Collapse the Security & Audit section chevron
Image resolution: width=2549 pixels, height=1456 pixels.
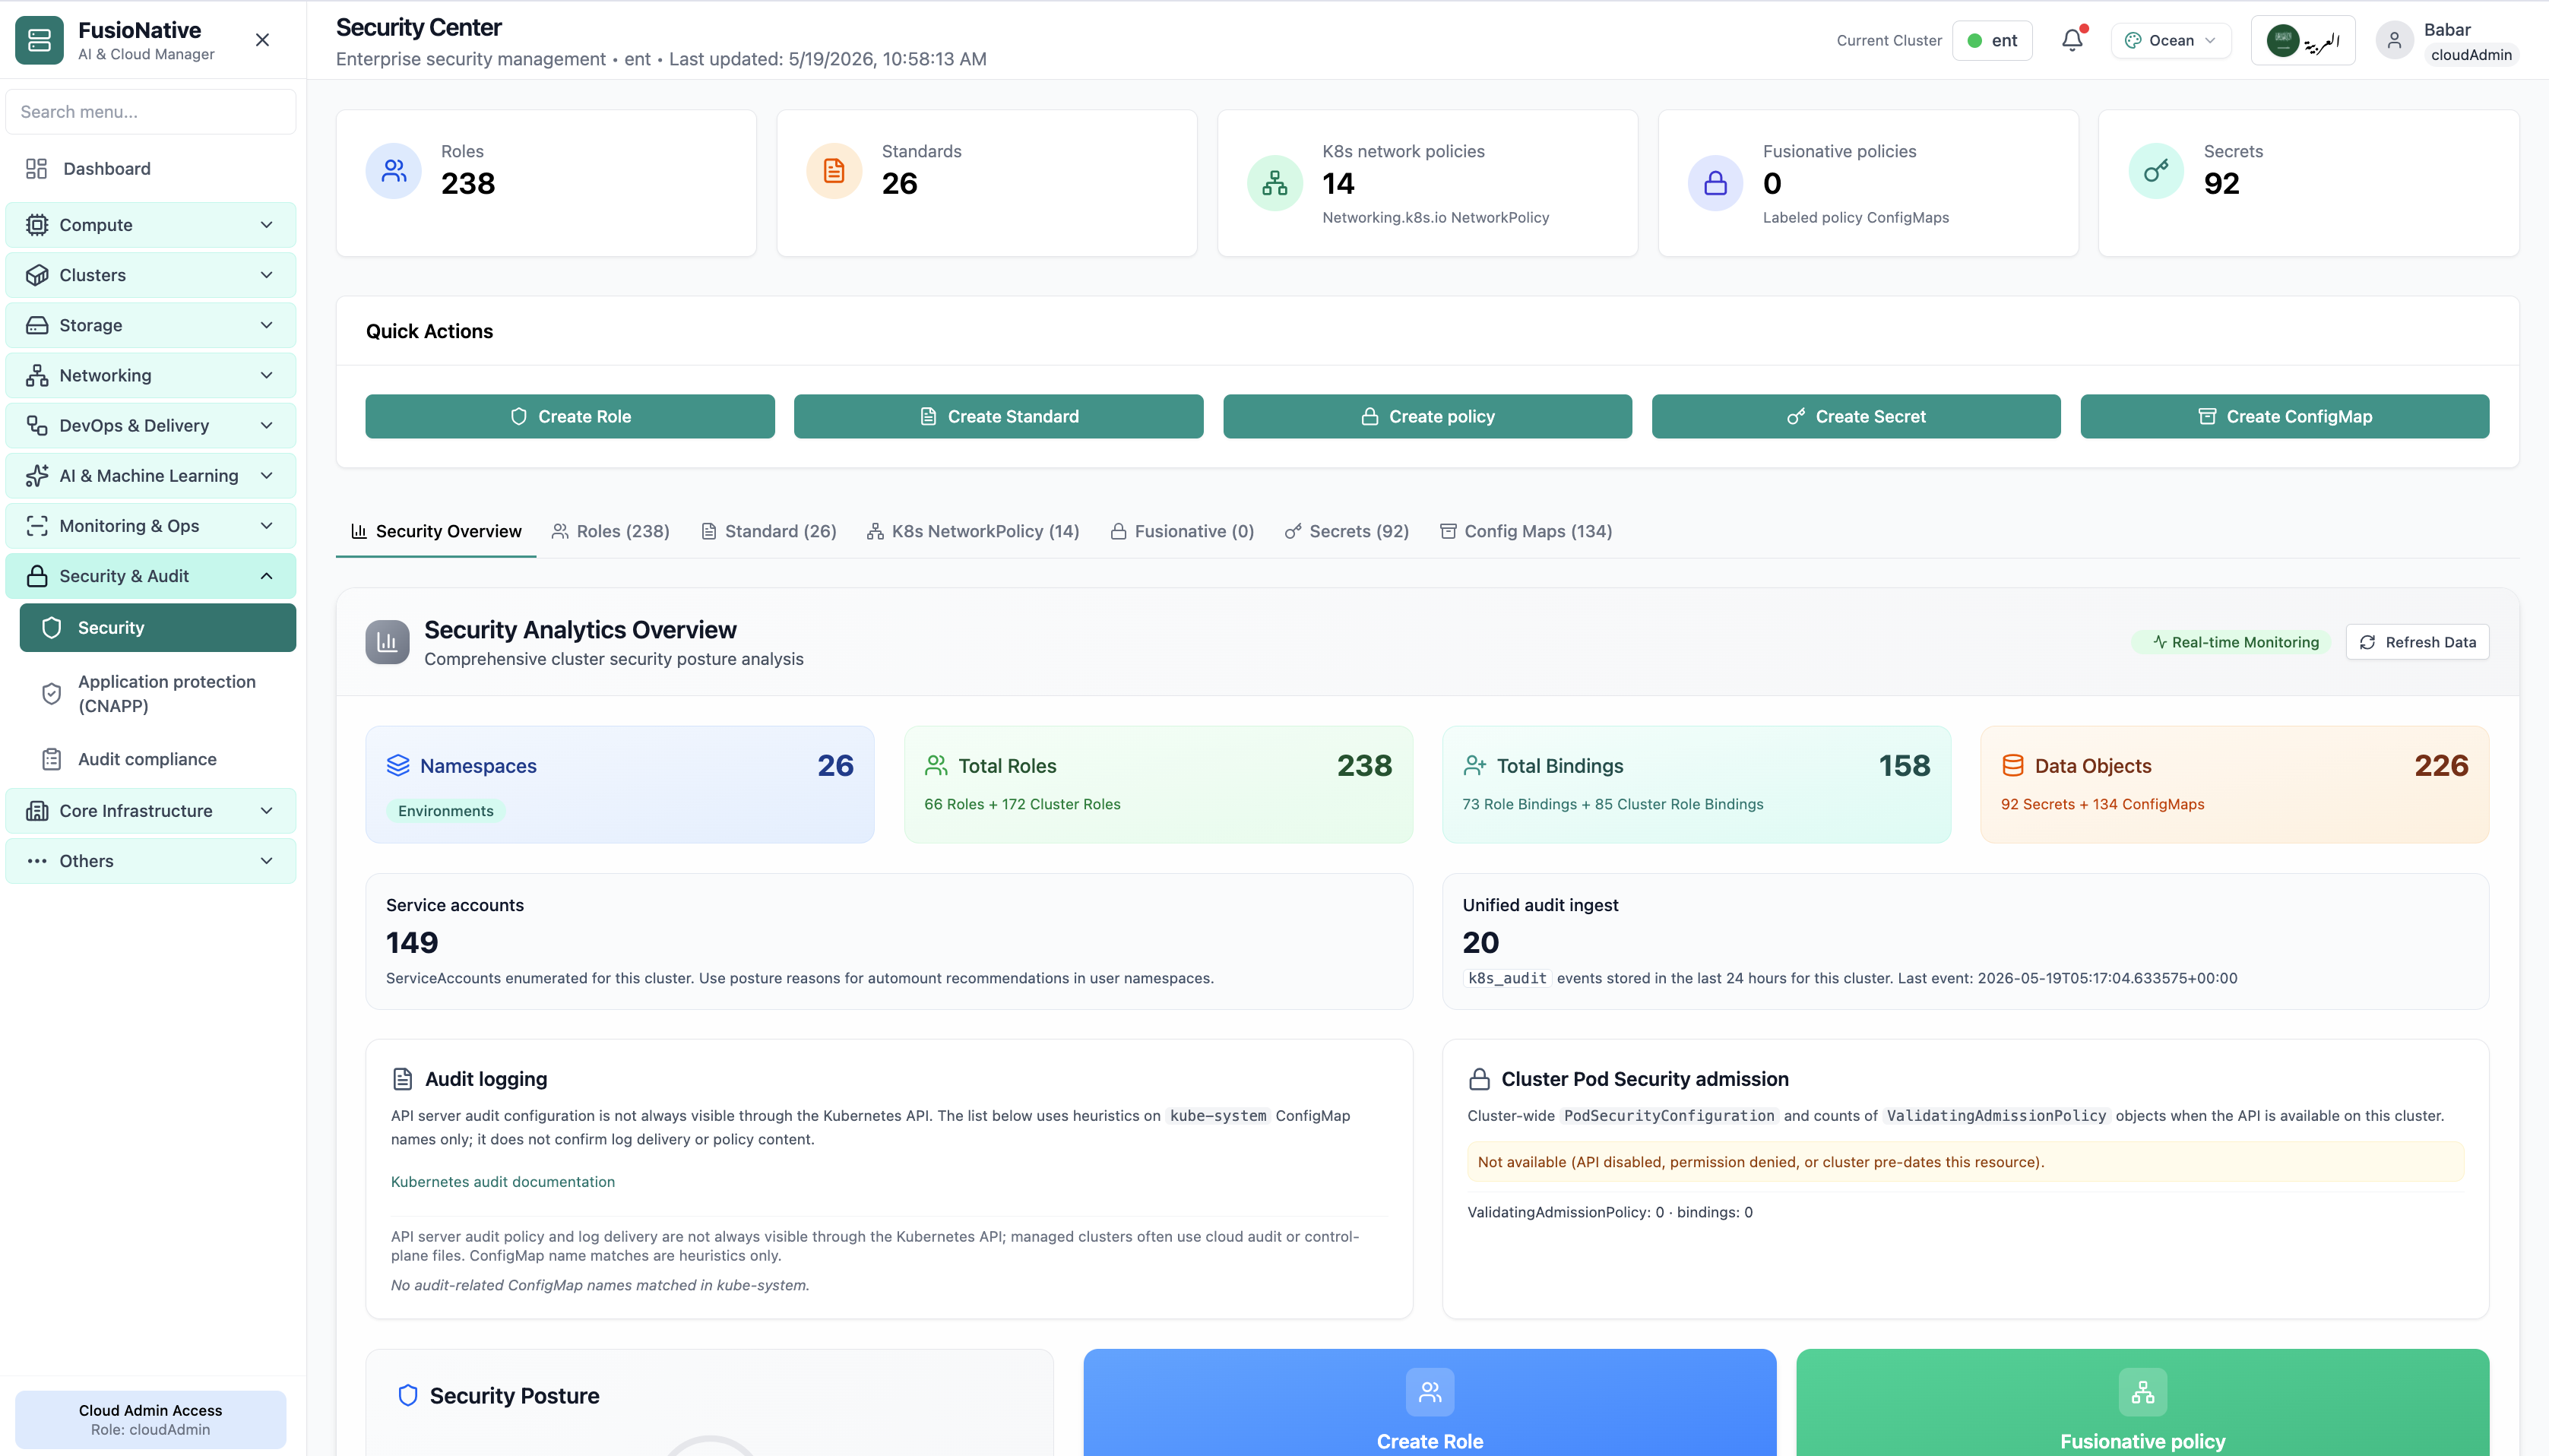(x=267, y=576)
